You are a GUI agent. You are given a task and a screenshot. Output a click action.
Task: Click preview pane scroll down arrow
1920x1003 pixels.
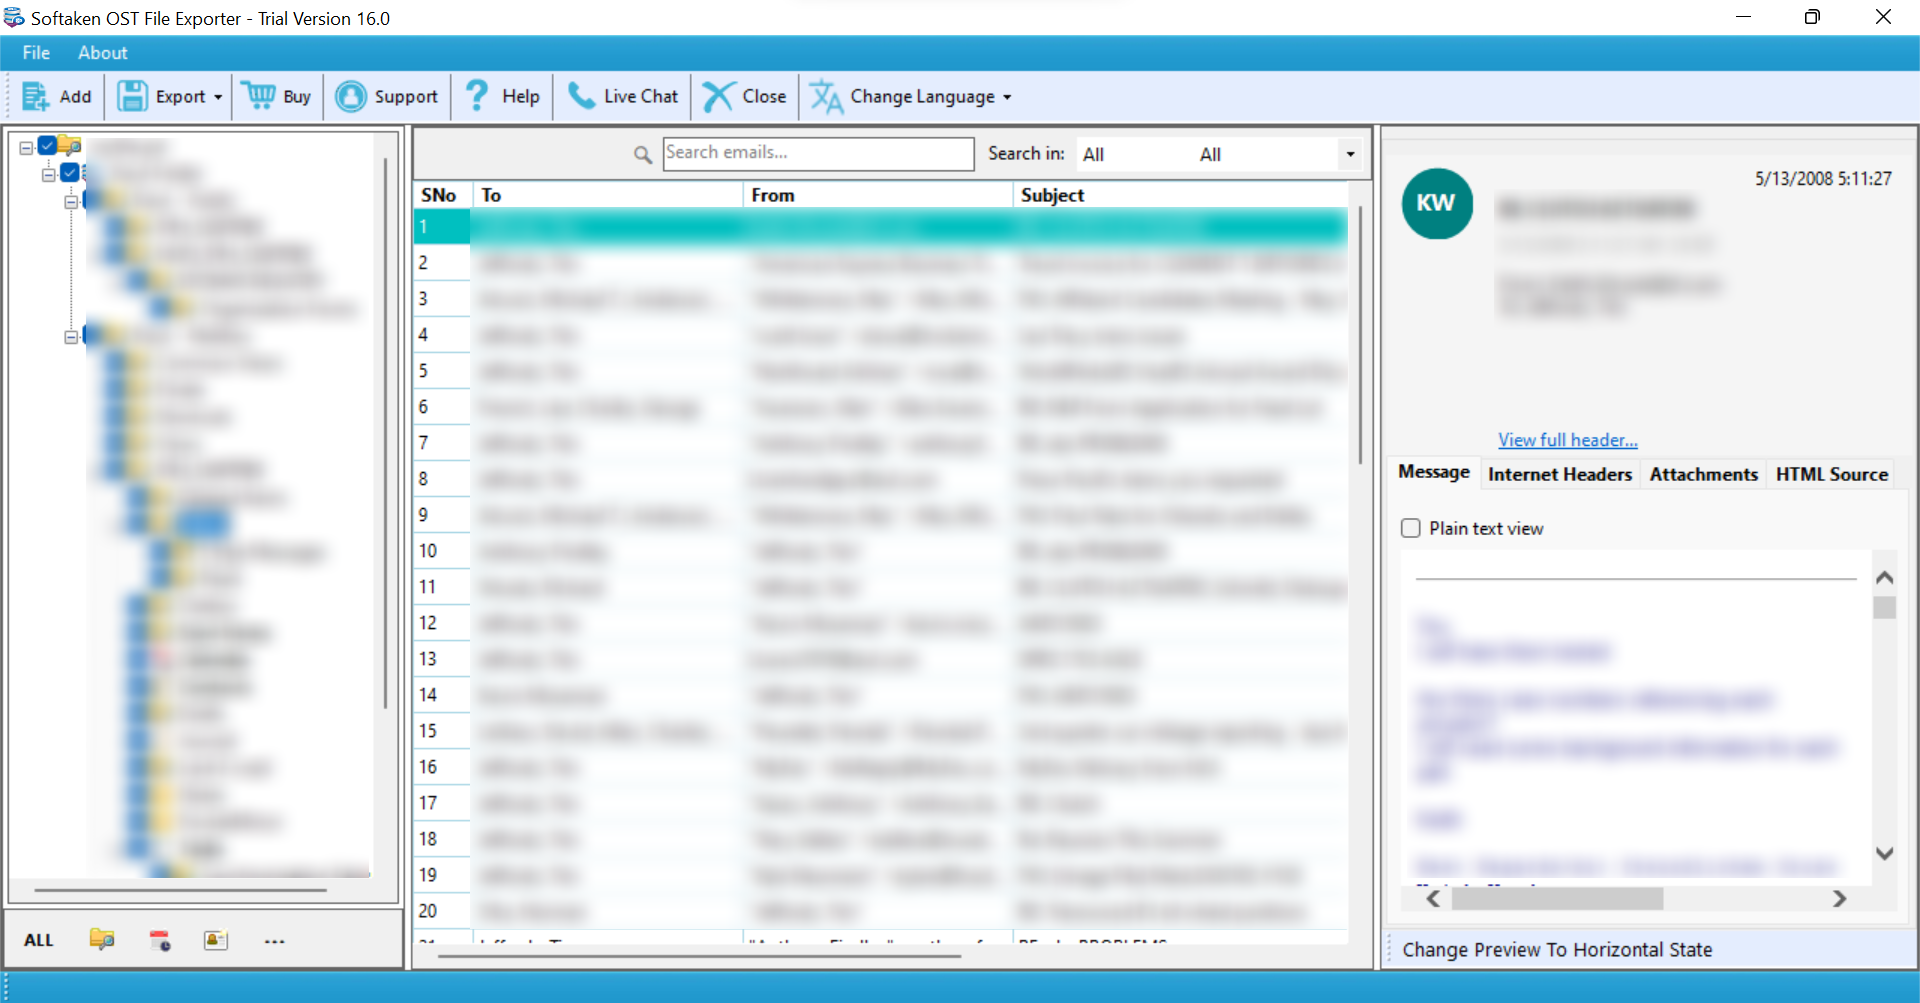1885,853
